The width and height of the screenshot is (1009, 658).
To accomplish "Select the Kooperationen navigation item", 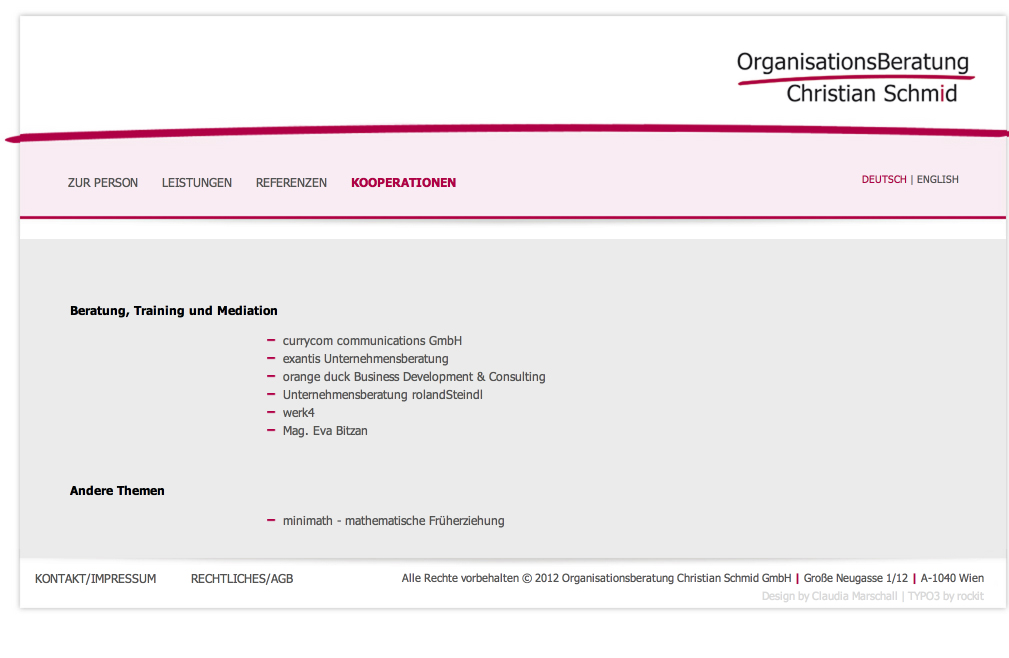I will 403,183.
